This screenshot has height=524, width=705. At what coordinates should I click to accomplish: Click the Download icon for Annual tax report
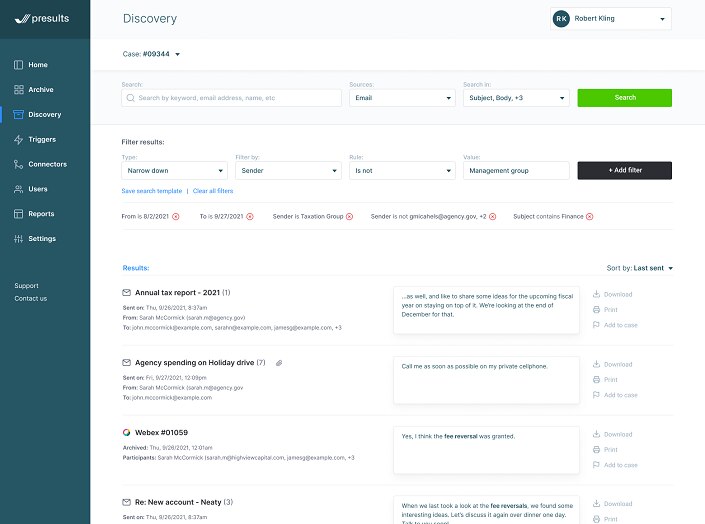pyautogui.click(x=597, y=295)
